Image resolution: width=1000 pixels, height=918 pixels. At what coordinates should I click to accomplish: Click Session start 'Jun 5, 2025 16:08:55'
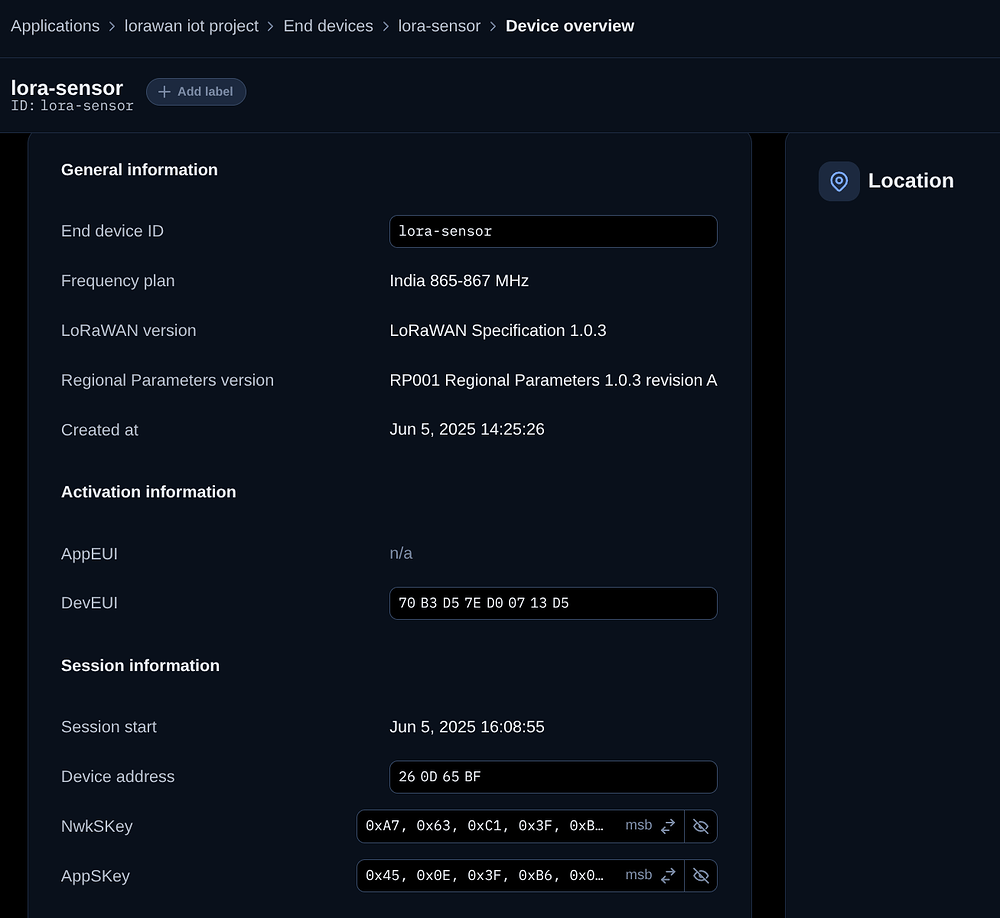(x=467, y=727)
